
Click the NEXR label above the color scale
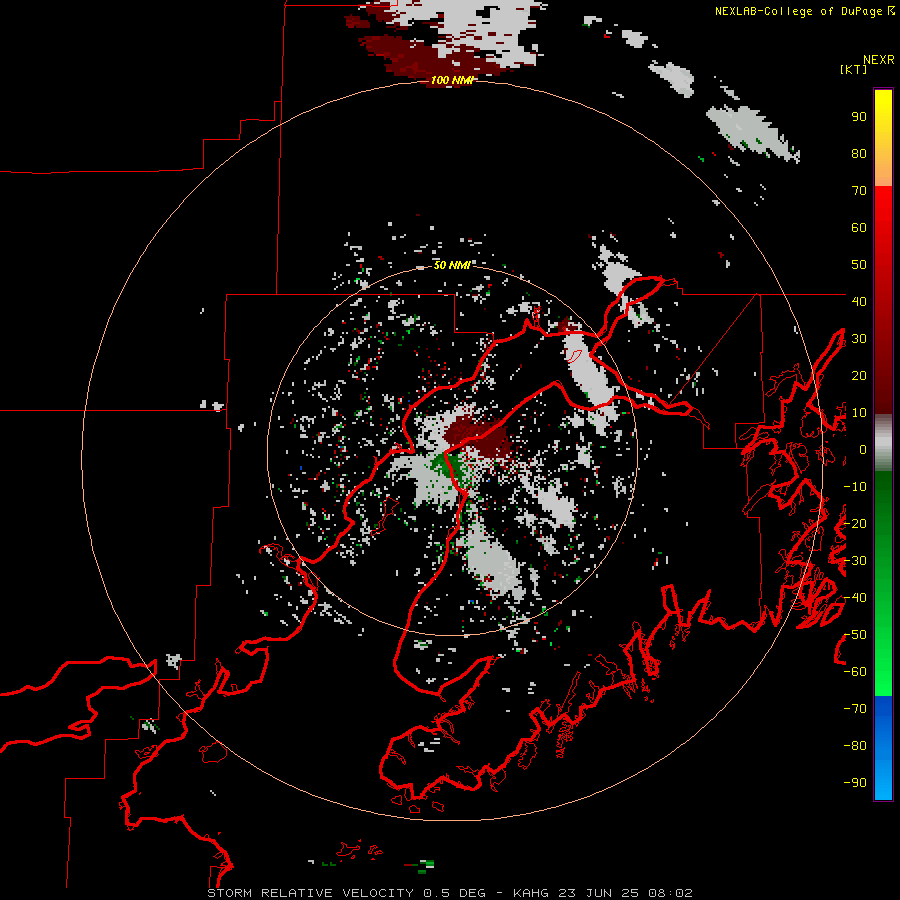click(x=878, y=60)
